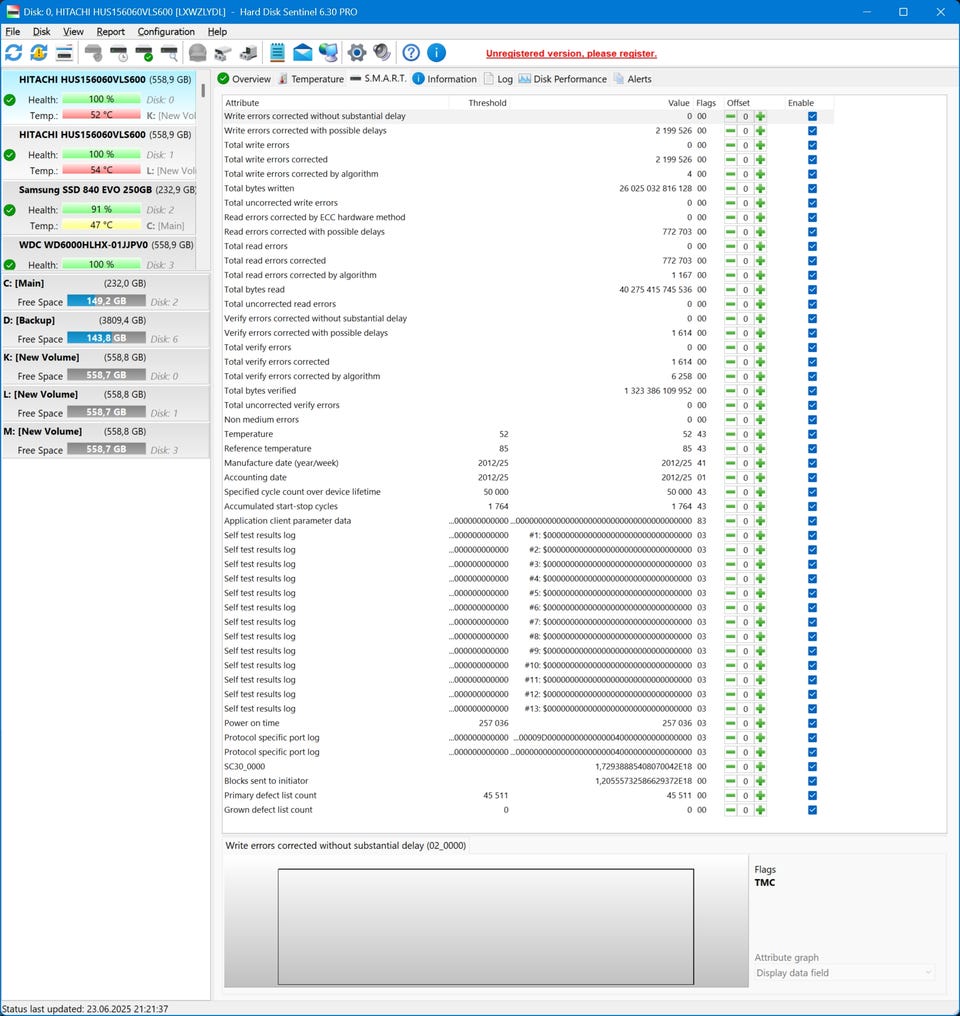
Task: Click the C: Free Space 149,2 GB bar
Action: (x=106, y=301)
